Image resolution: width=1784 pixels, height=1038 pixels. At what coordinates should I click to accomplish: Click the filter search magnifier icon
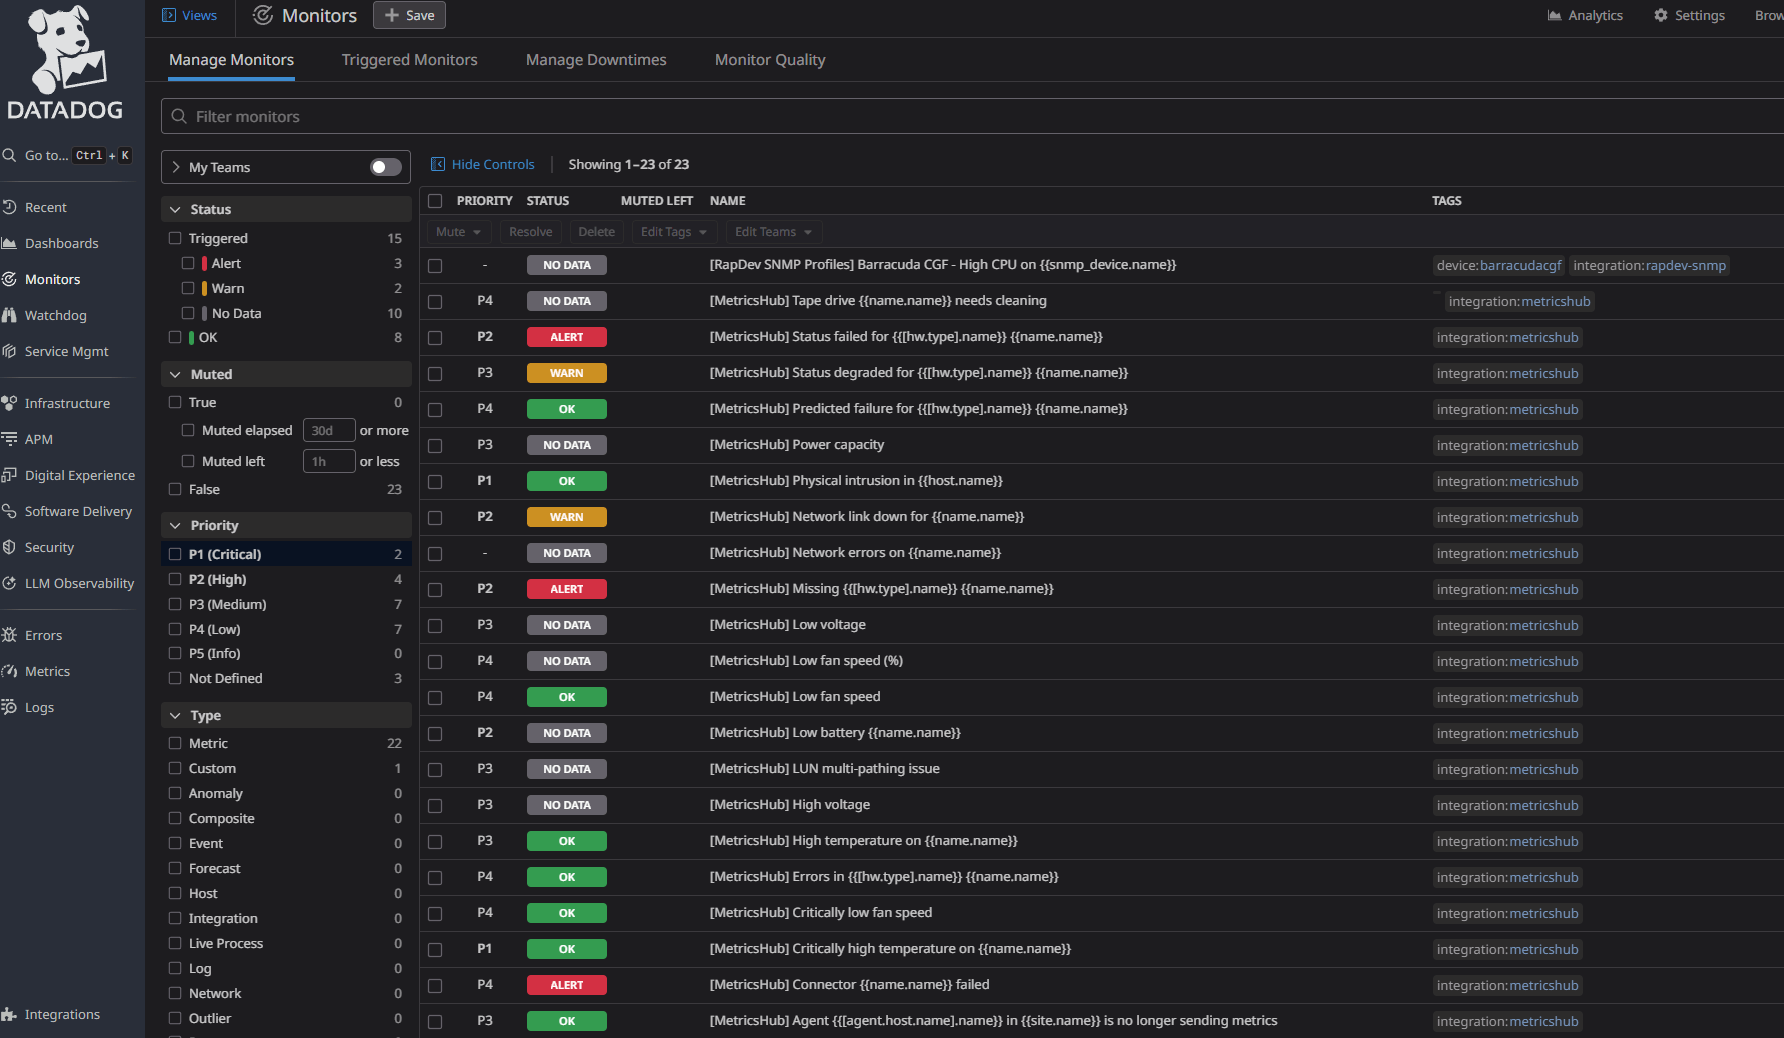tap(179, 116)
